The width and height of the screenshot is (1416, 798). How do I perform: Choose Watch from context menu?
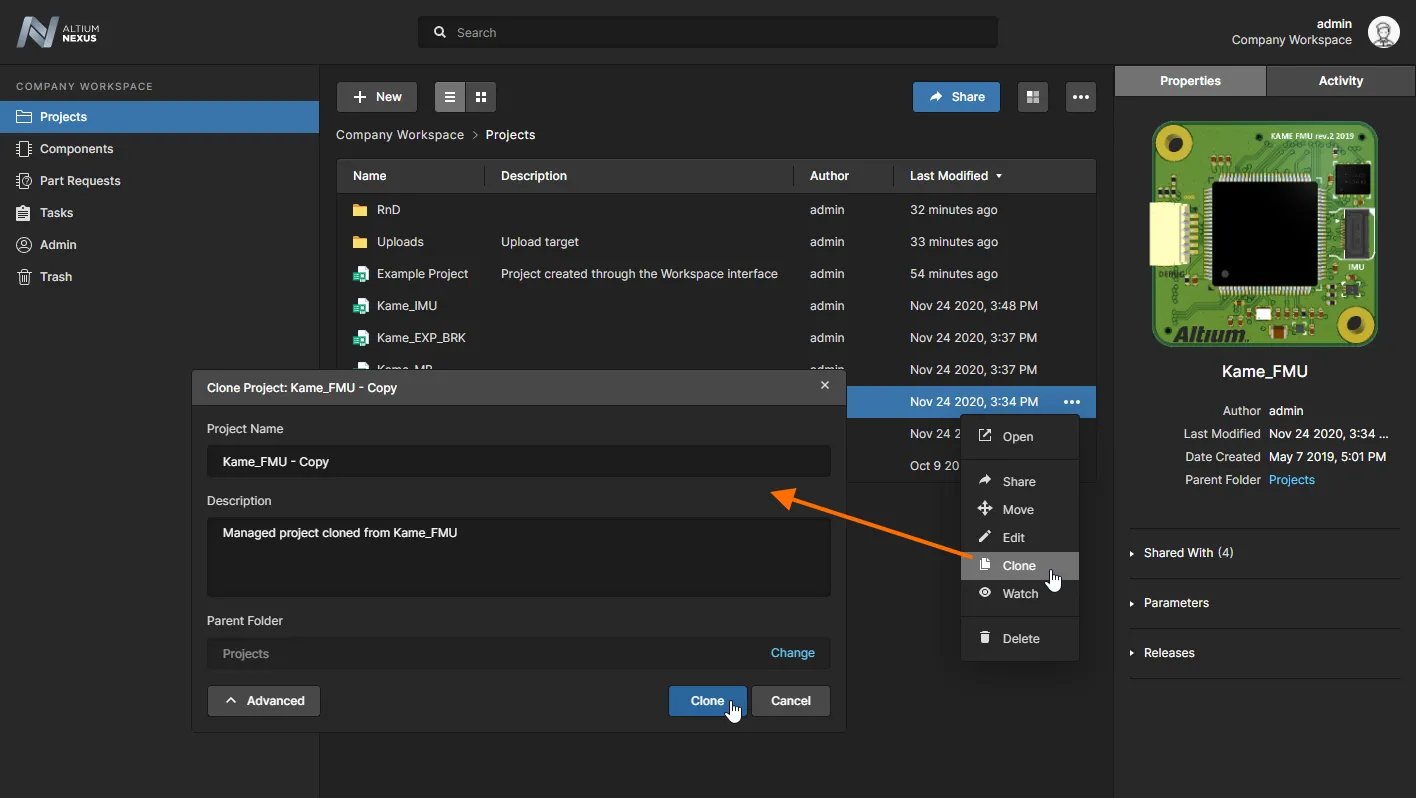pyautogui.click(x=1020, y=594)
